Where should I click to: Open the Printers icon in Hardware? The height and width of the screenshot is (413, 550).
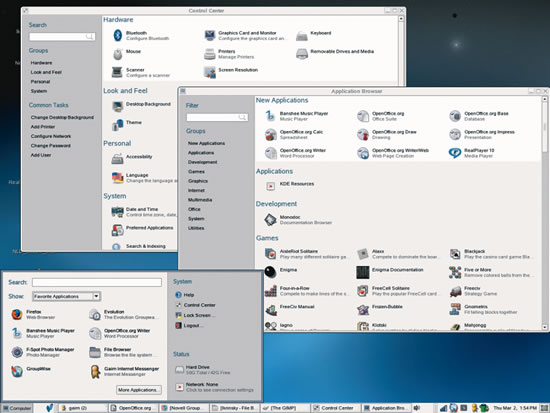coord(210,54)
